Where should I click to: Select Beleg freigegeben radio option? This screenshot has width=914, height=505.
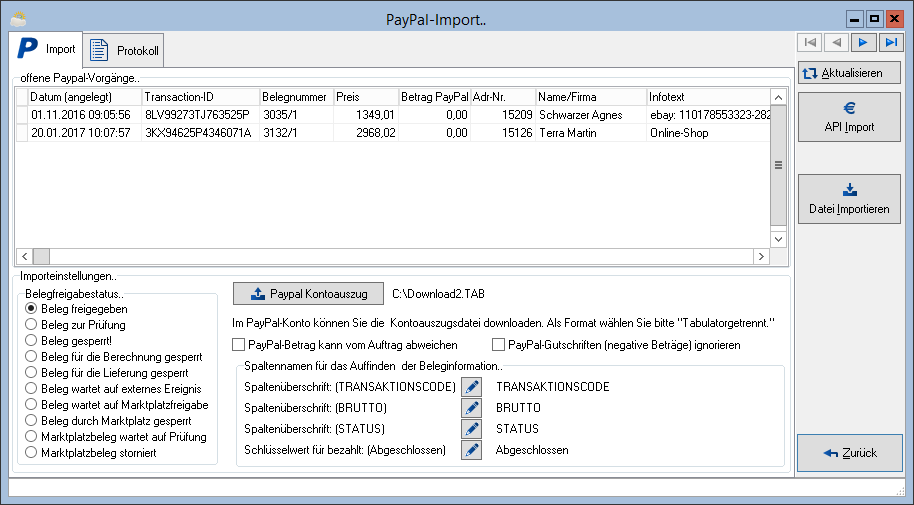(x=76, y=308)
